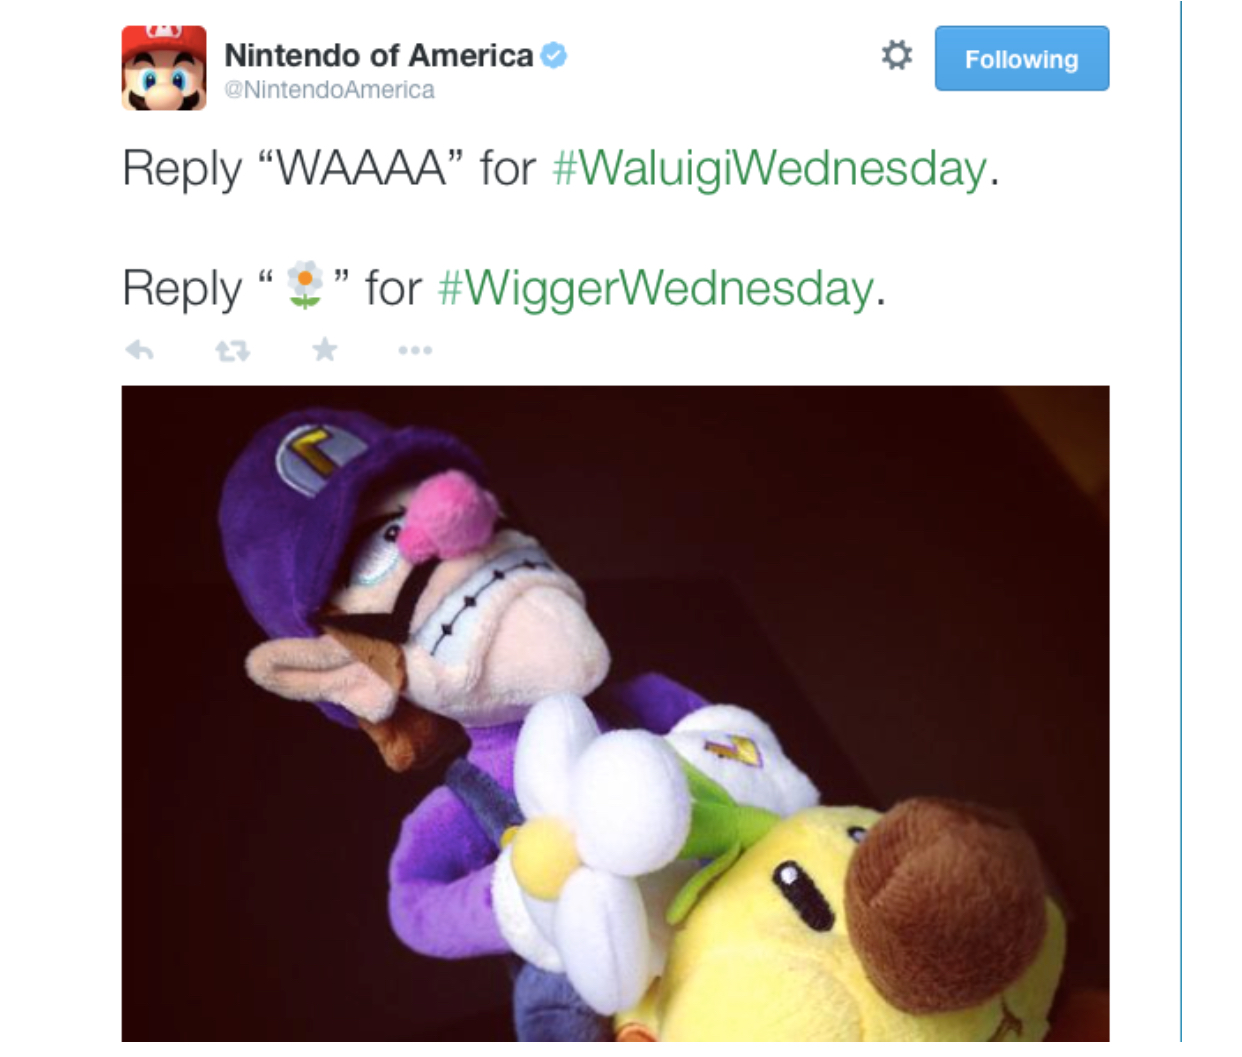
Task: Click the blue verified badge
Action: [x=554, y=55]
